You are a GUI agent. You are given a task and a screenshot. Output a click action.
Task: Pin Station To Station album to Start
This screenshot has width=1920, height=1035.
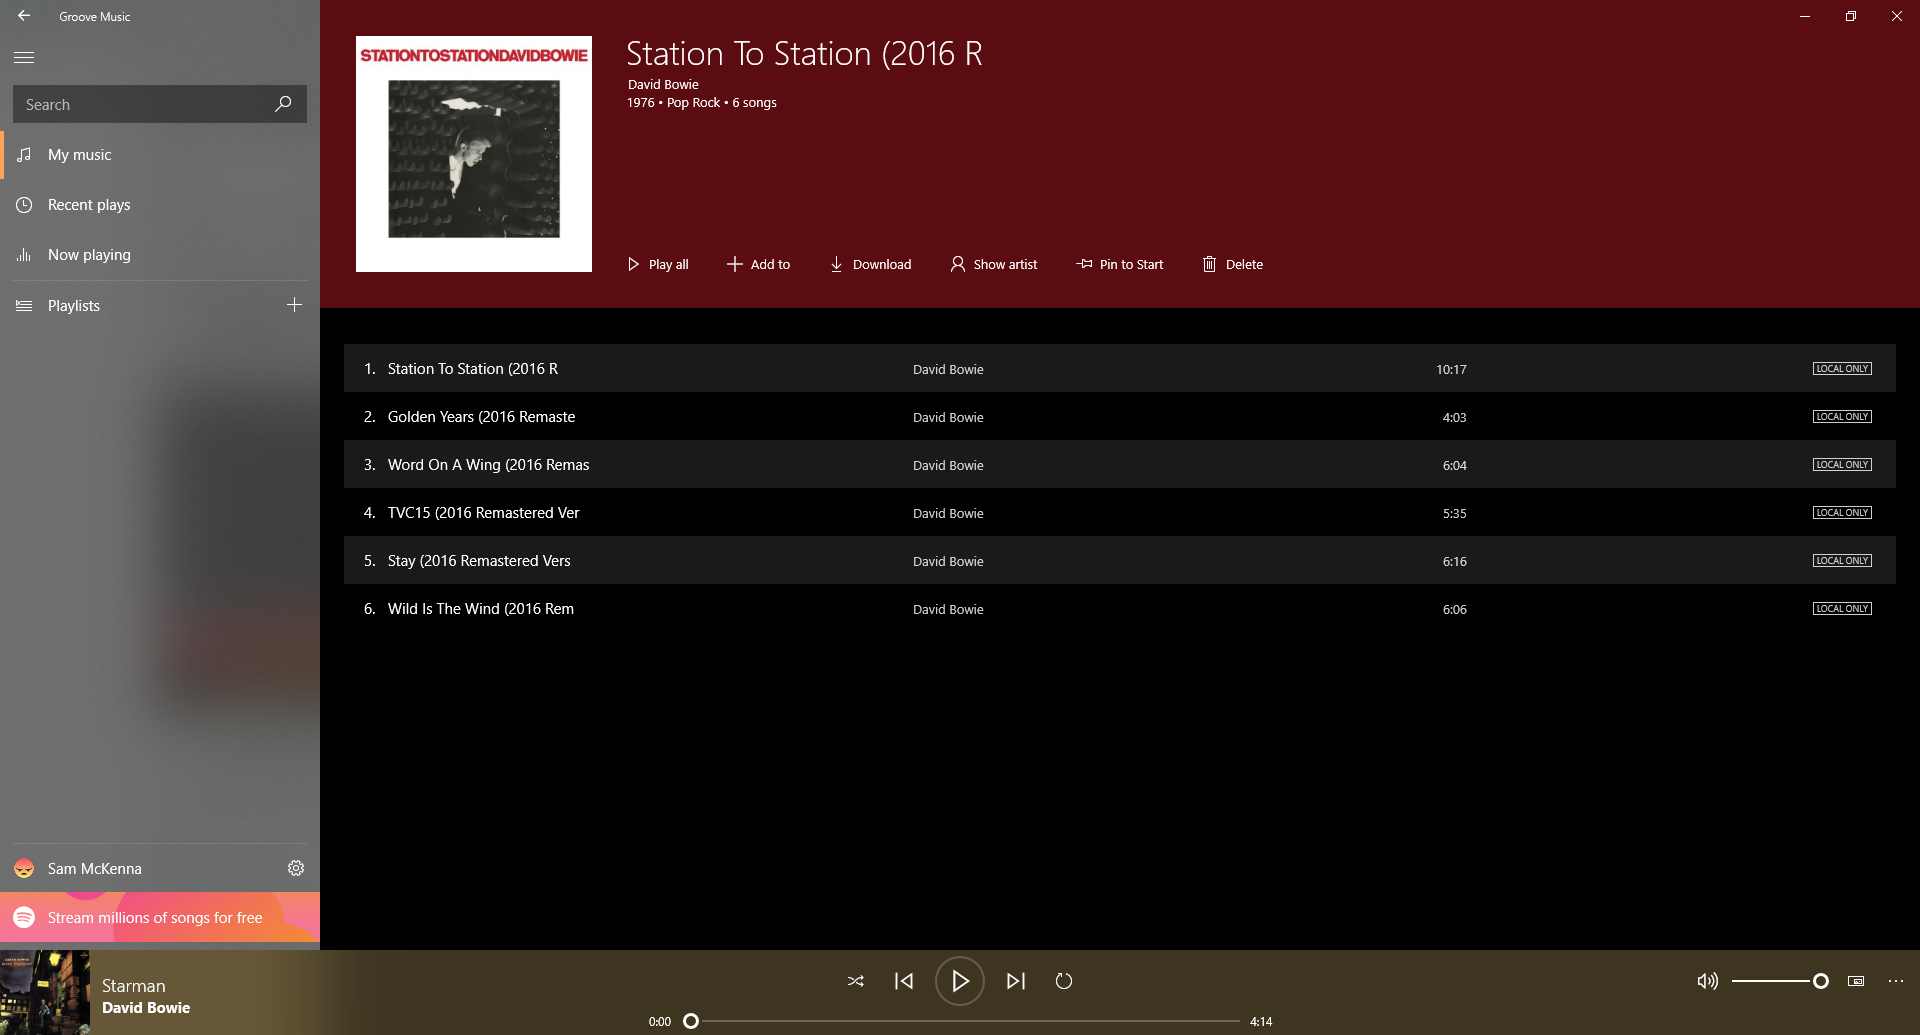[x=1119, y=264]
